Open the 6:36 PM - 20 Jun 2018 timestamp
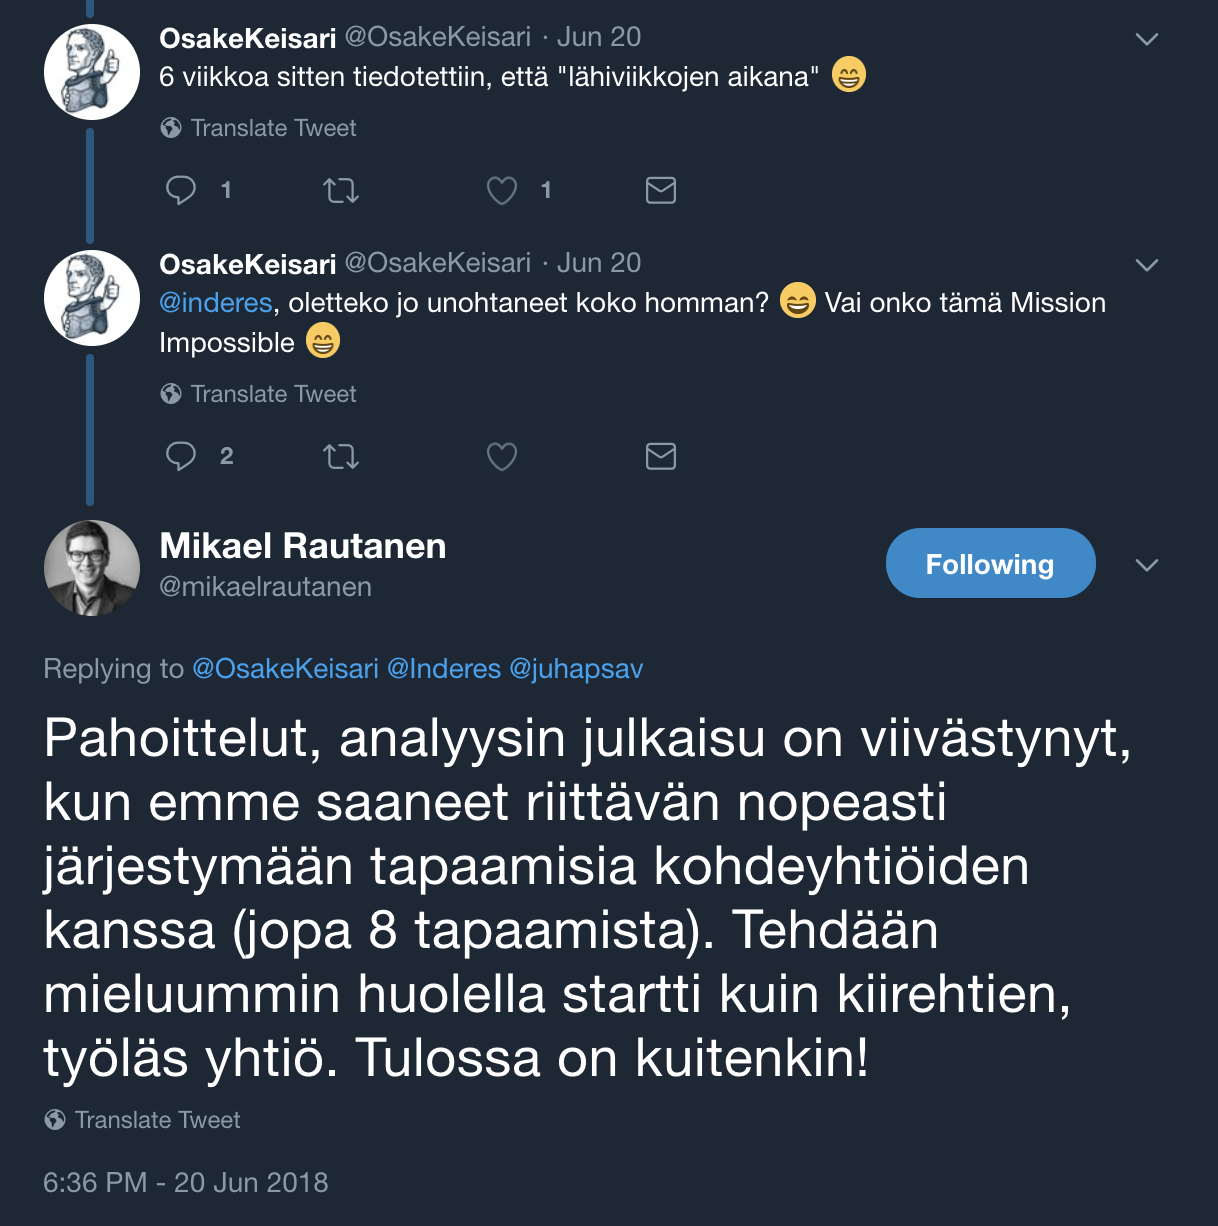The image size is (1218, 1226). (x=185, y=1182)
